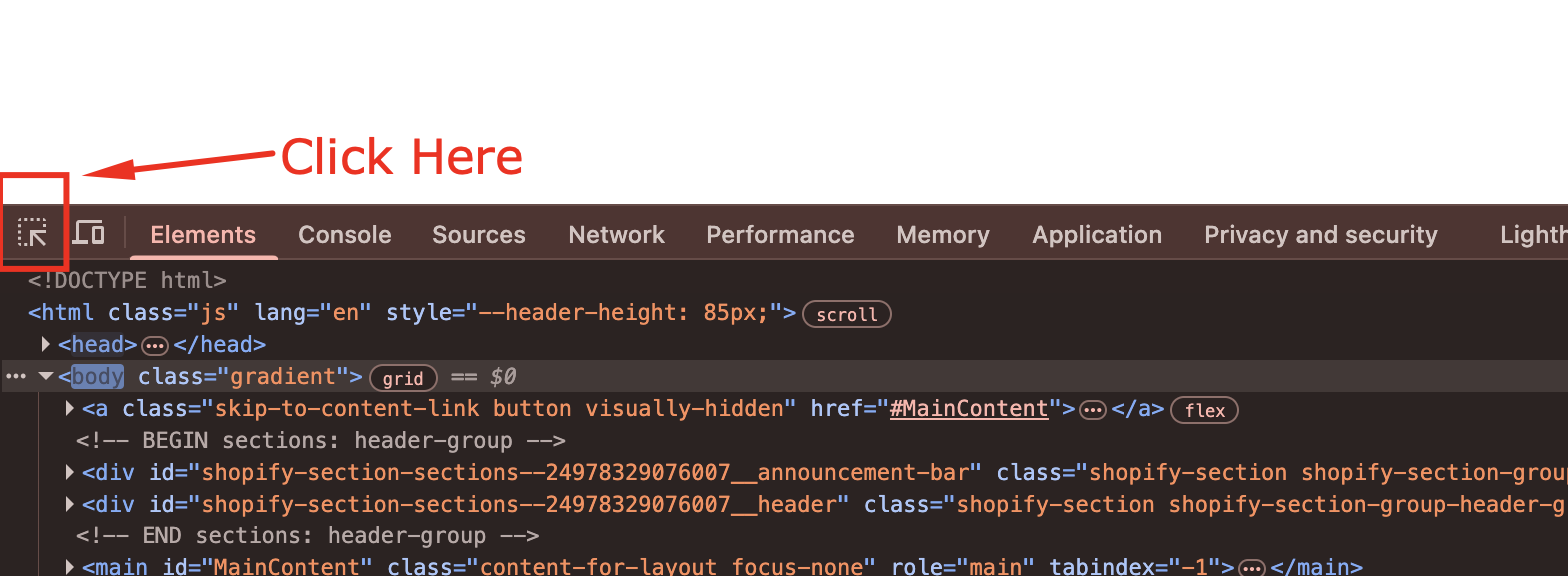Expand the head node
1568x576 pixels.
[46, 345]
